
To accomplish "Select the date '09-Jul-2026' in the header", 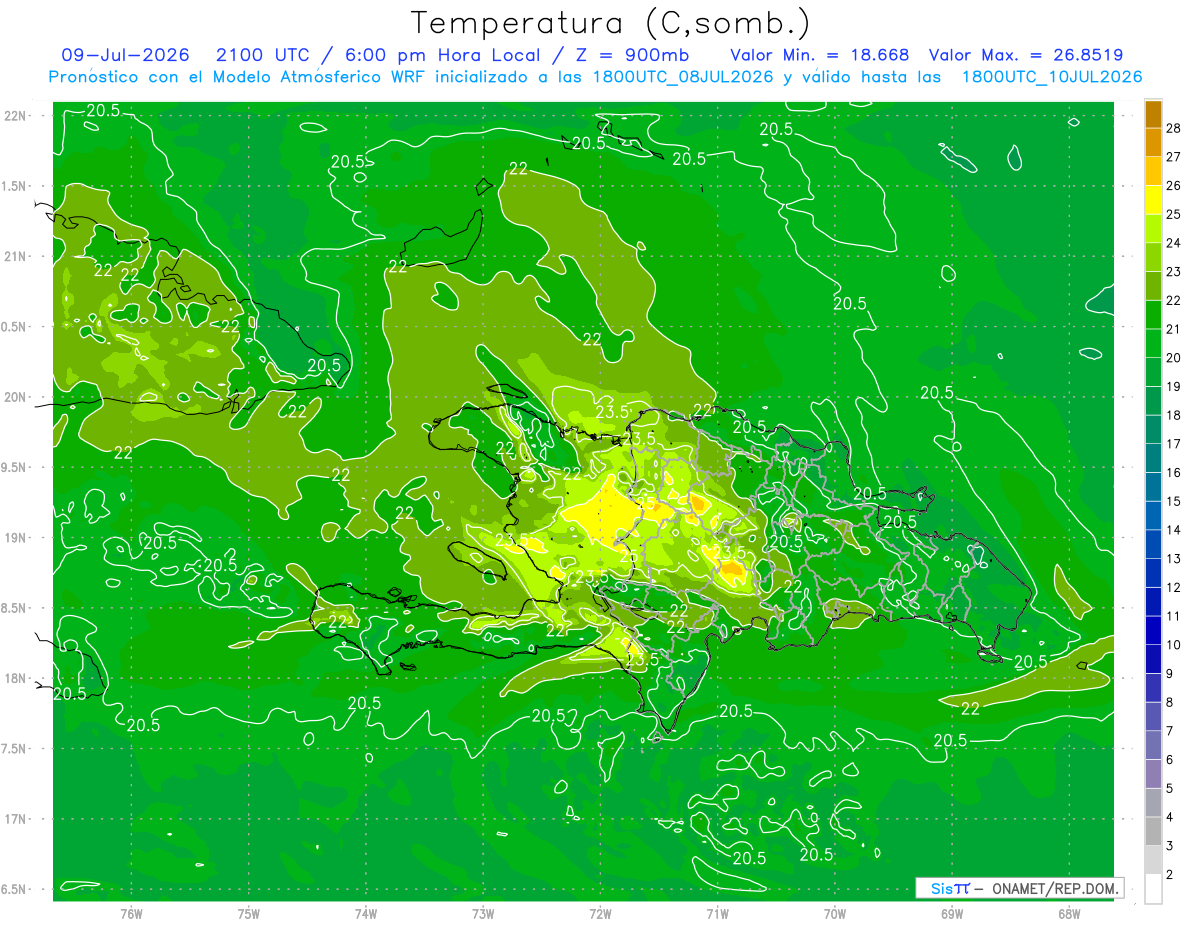I will point(125,55).
